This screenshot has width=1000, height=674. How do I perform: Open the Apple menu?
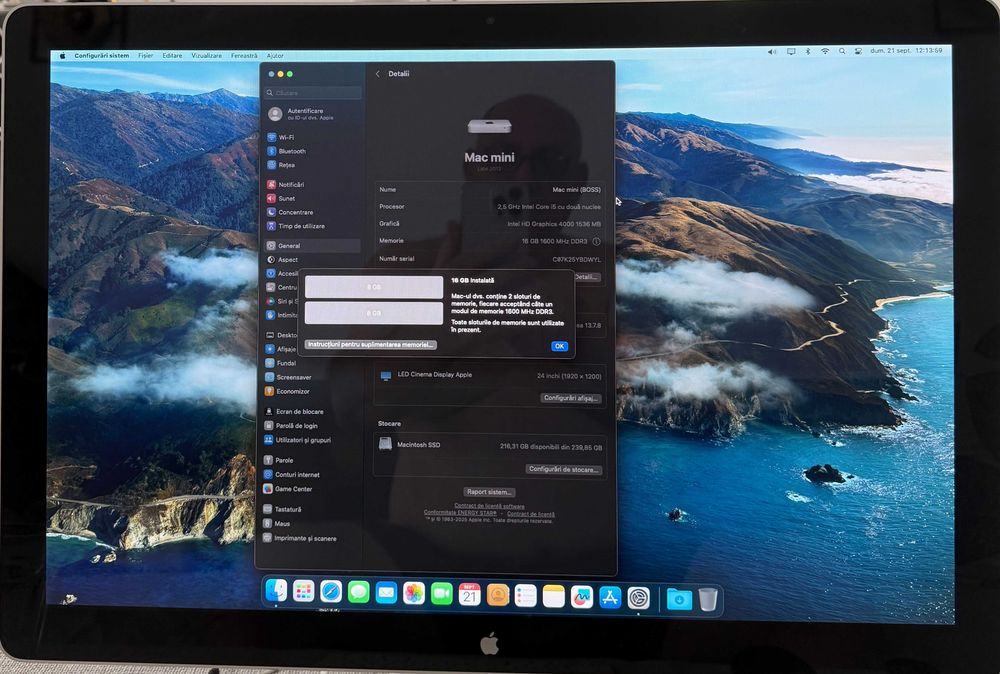[62, 55]
